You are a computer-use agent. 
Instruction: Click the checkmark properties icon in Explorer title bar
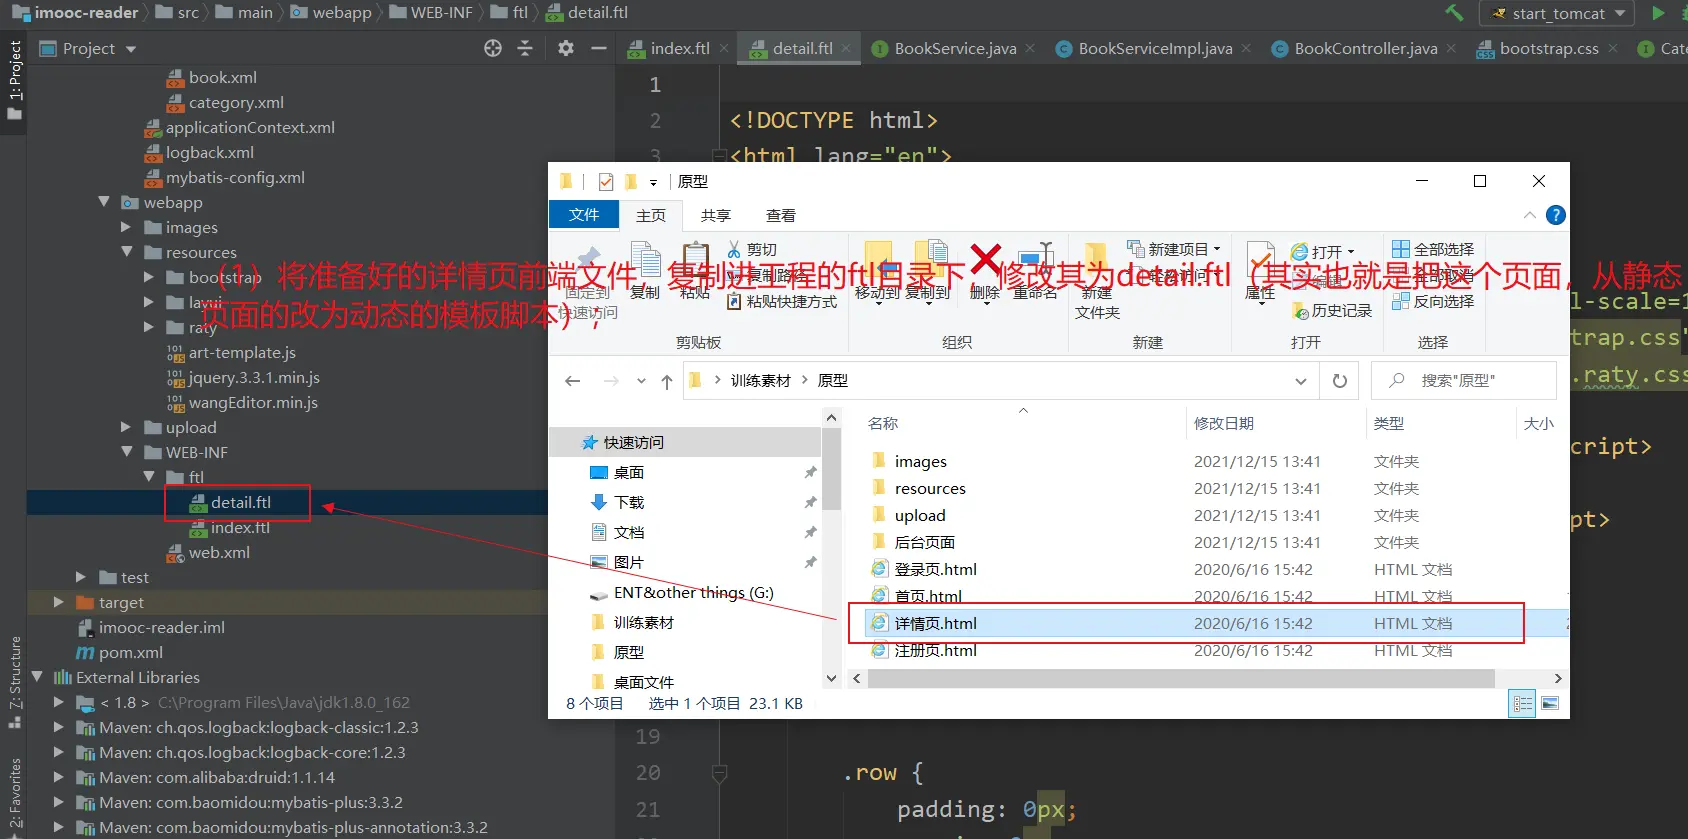click(x=606, y=181)
